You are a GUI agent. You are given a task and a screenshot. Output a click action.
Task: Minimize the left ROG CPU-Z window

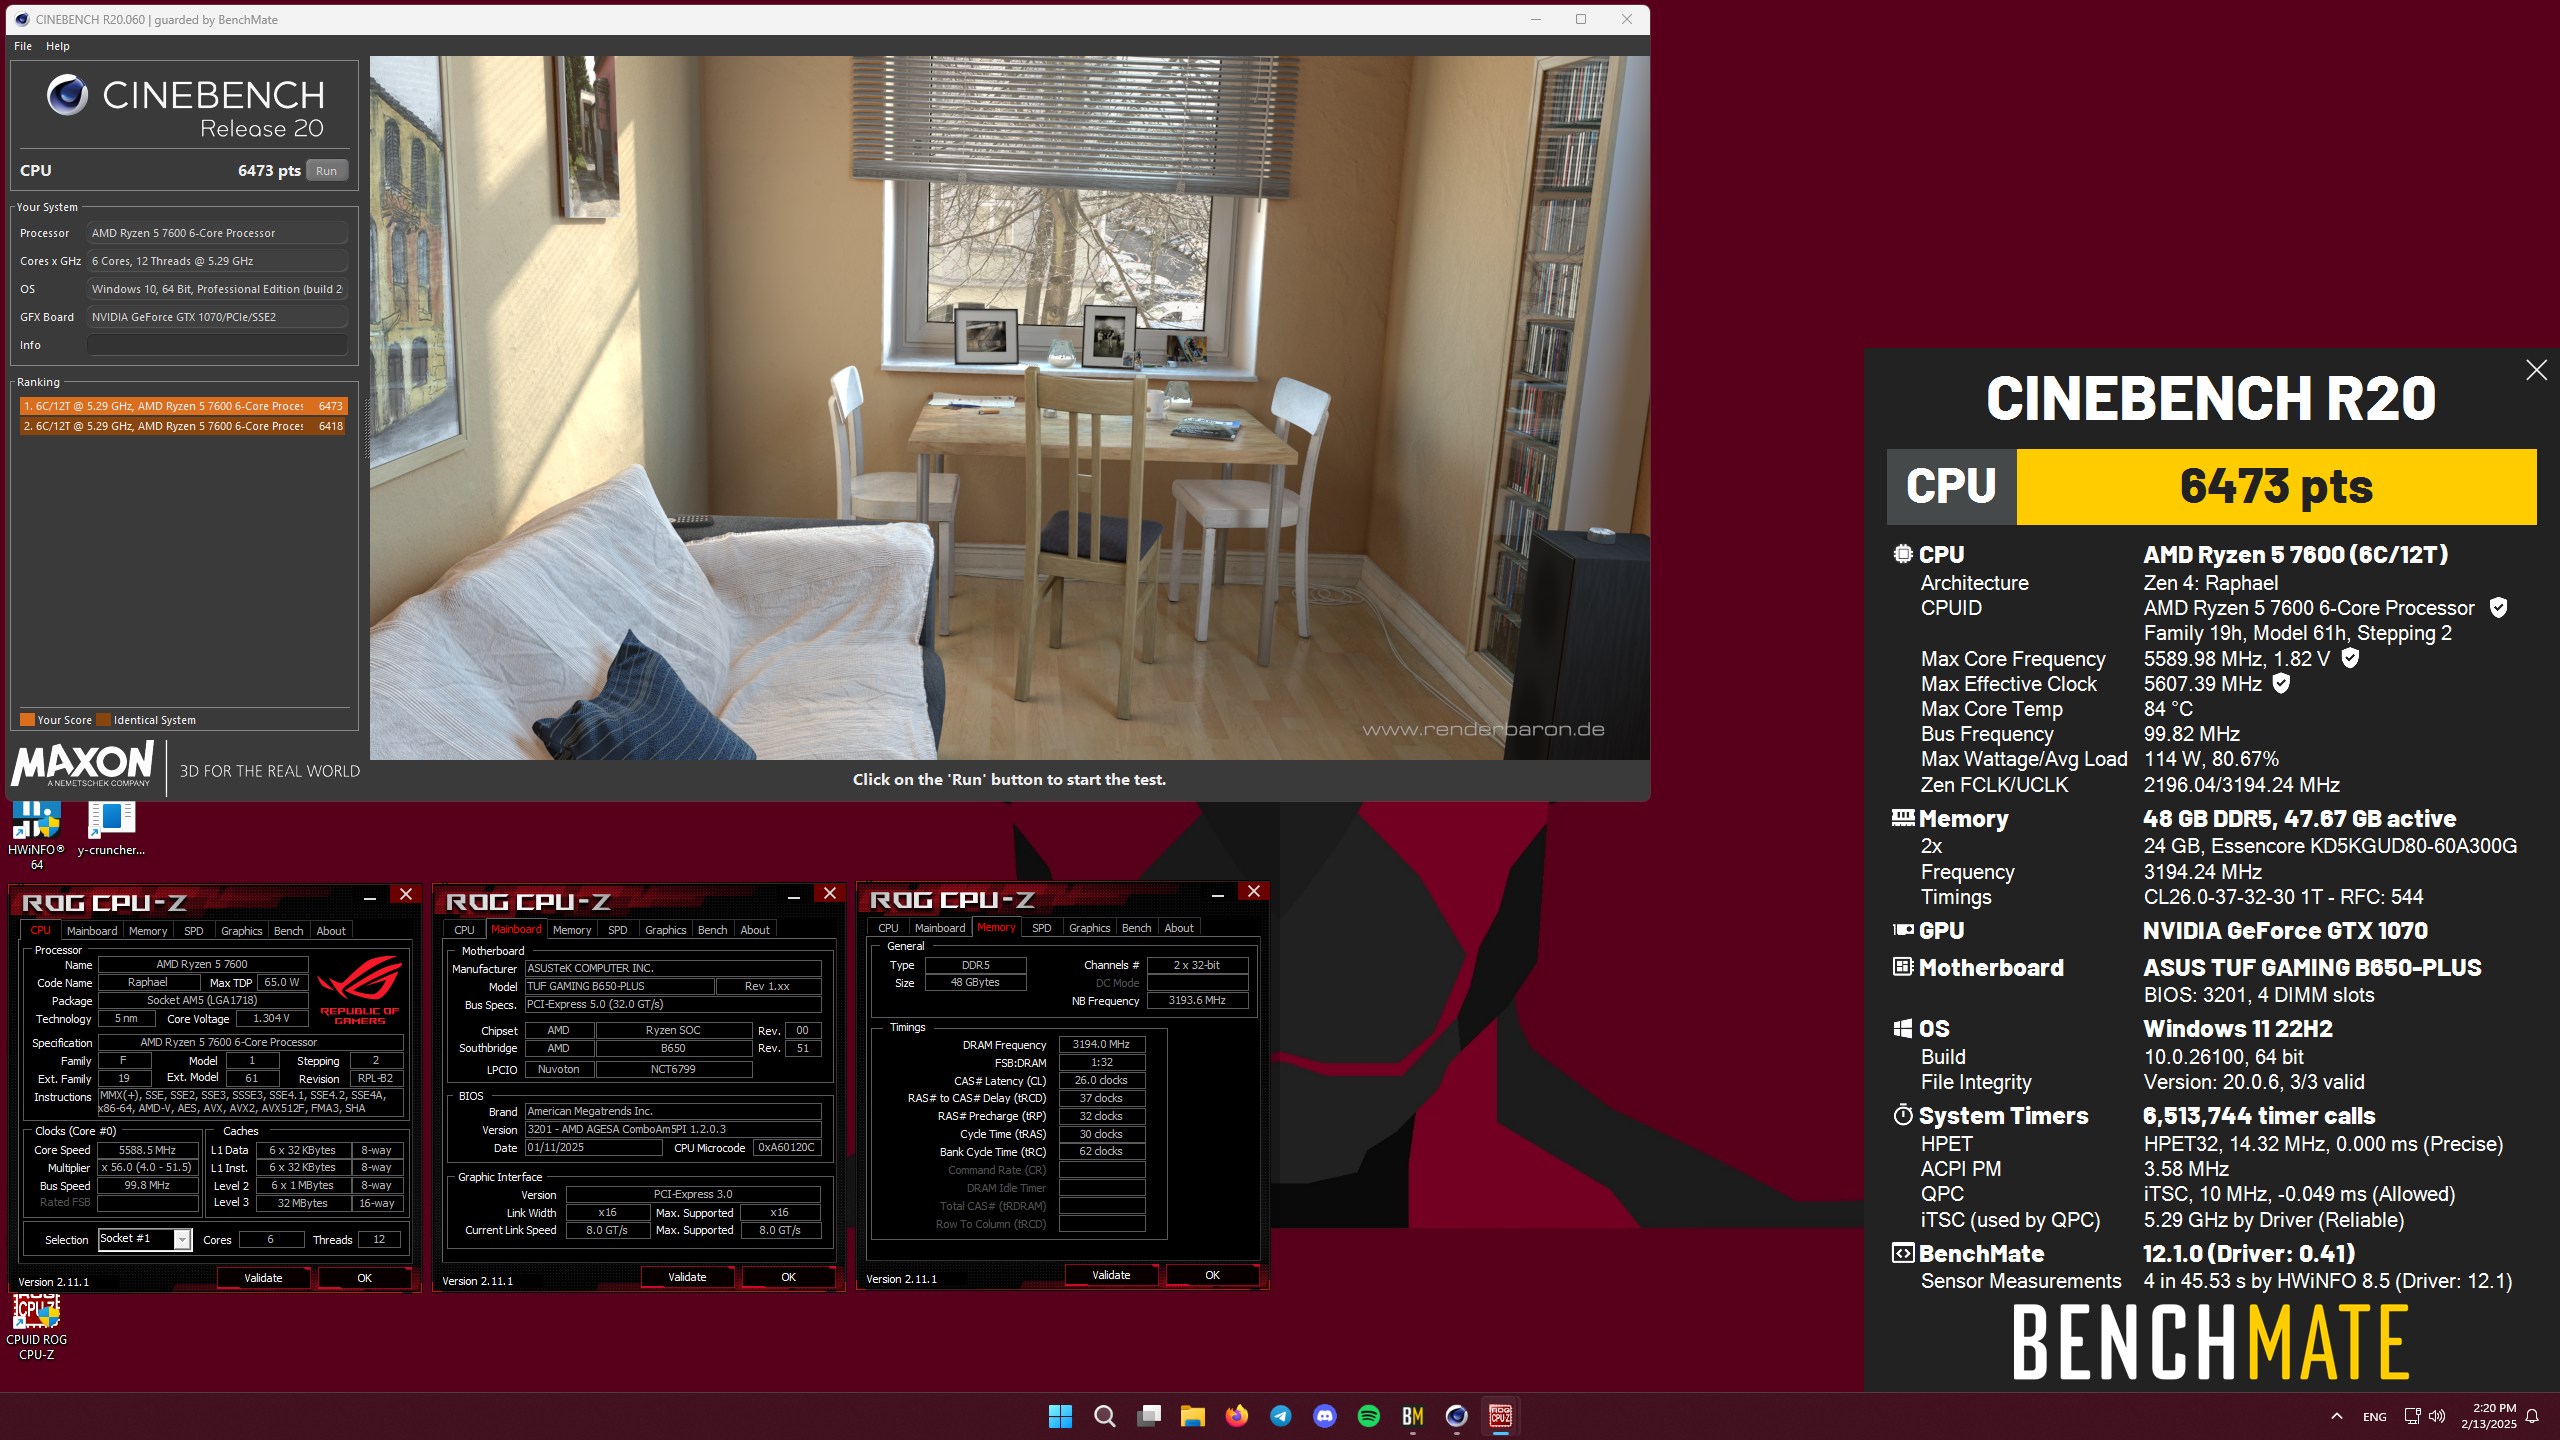click(370, 896)
